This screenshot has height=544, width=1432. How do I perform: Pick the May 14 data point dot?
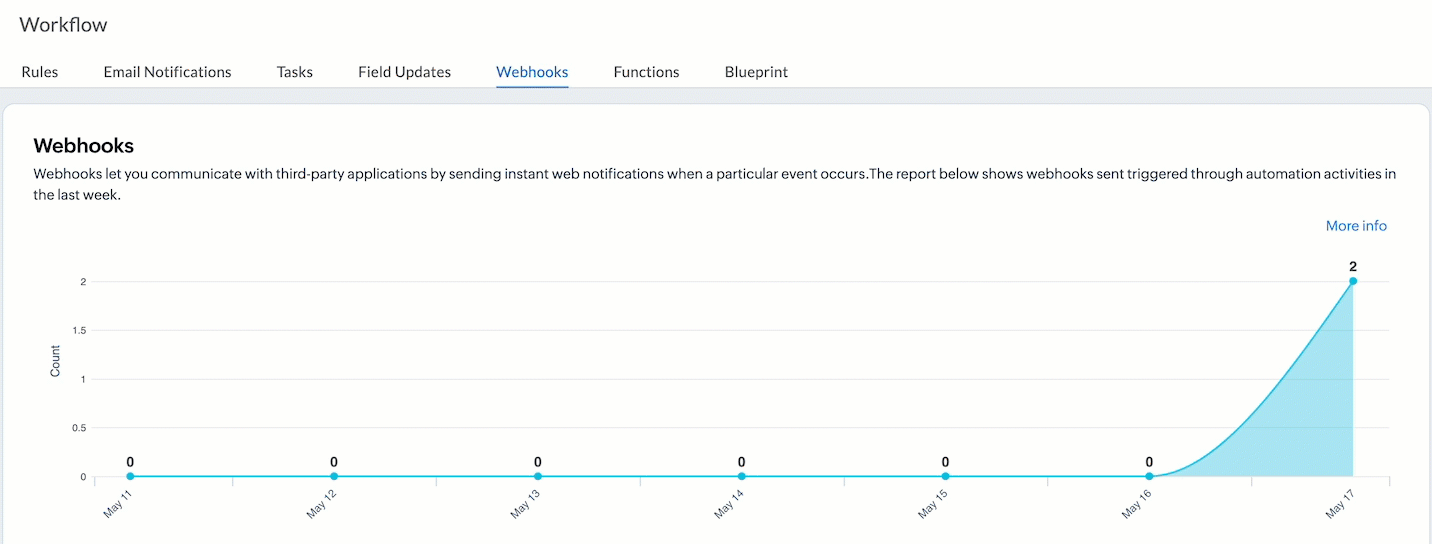pyautogui.click(x=742, y=477)
